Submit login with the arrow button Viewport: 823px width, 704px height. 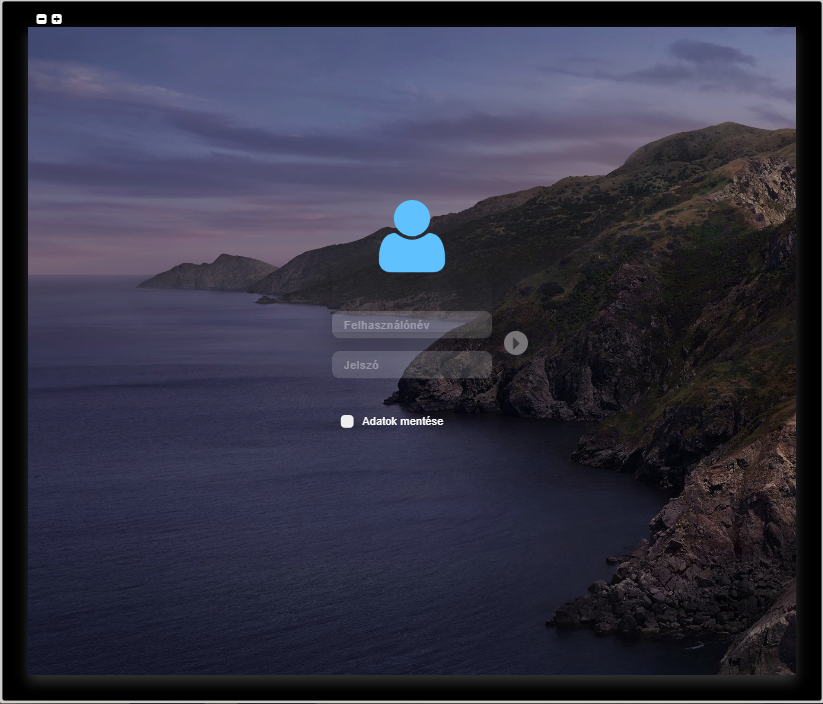(x=516, y=343)
